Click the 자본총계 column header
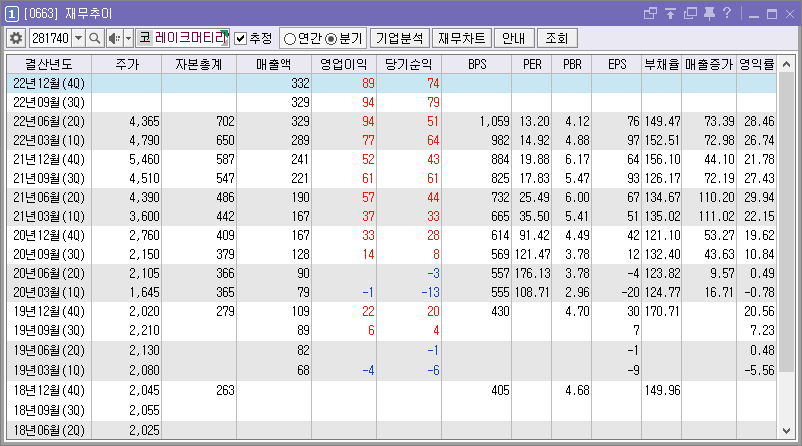802x446 pixels. (199, 64)
